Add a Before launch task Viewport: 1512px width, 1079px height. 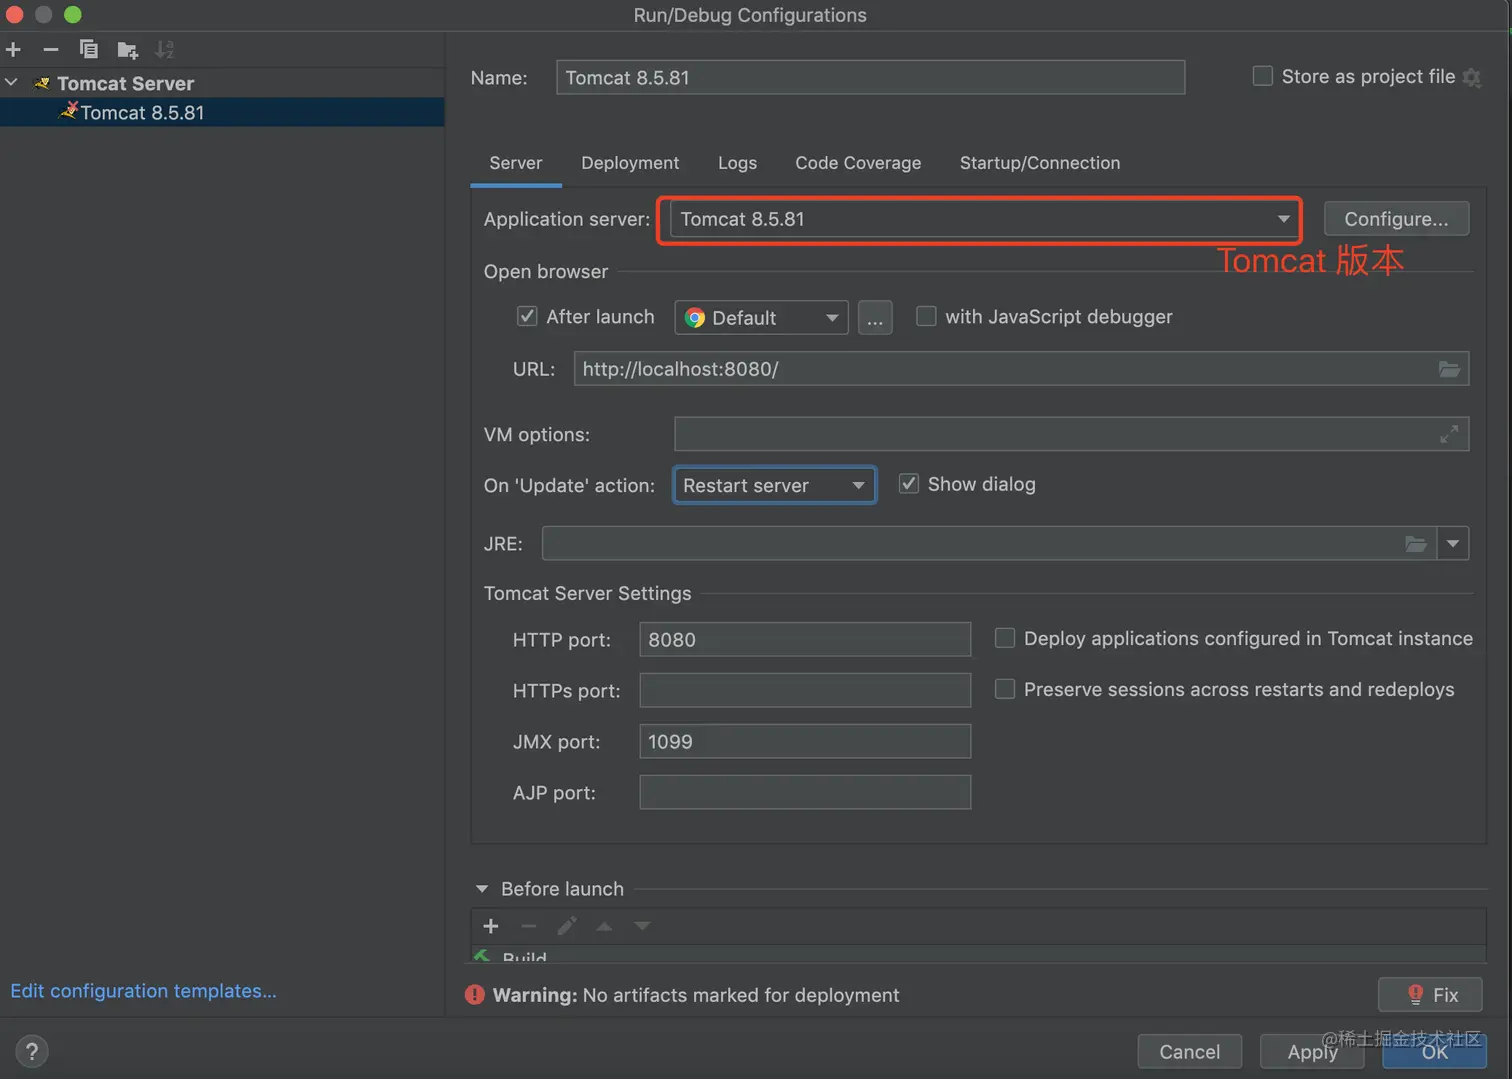pyautogui.click(x=491, y=926)
